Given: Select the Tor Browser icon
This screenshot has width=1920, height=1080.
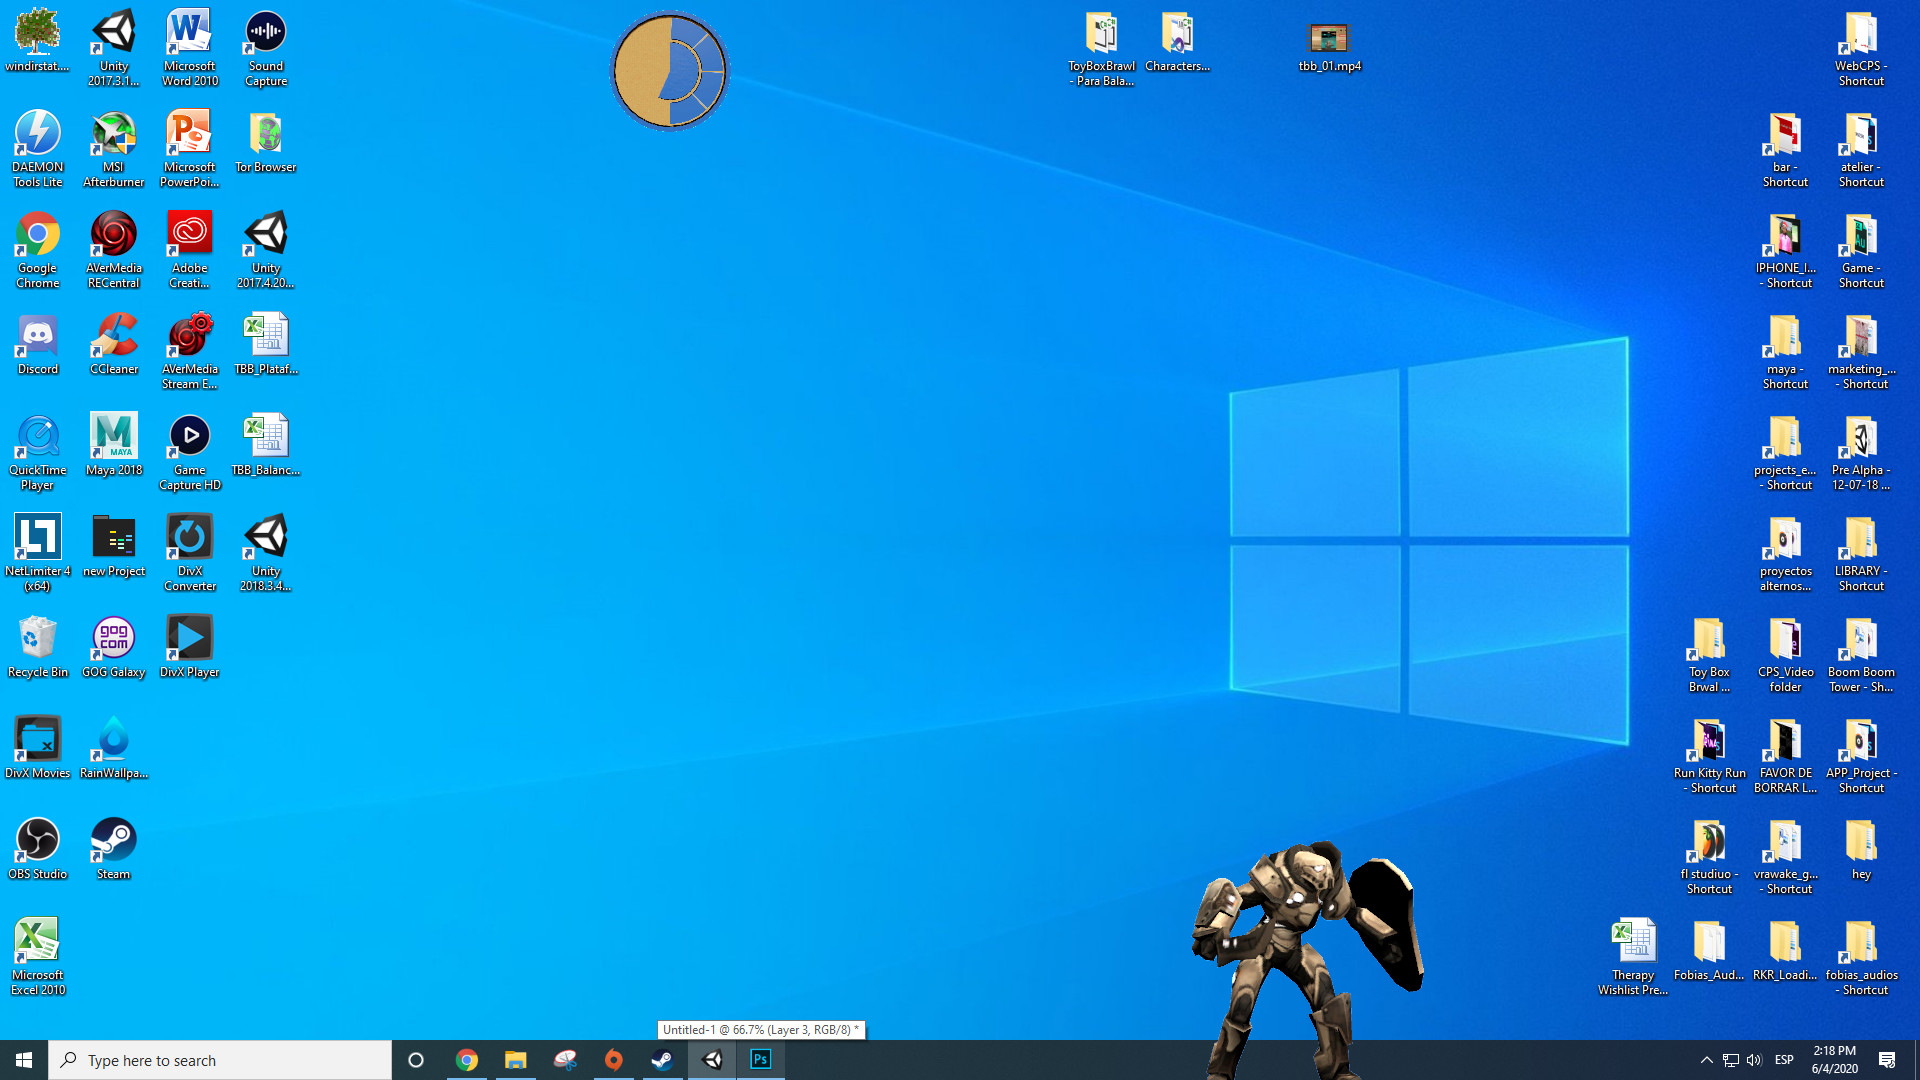Looking at the screenshot, I should click(x=266, y=141).
